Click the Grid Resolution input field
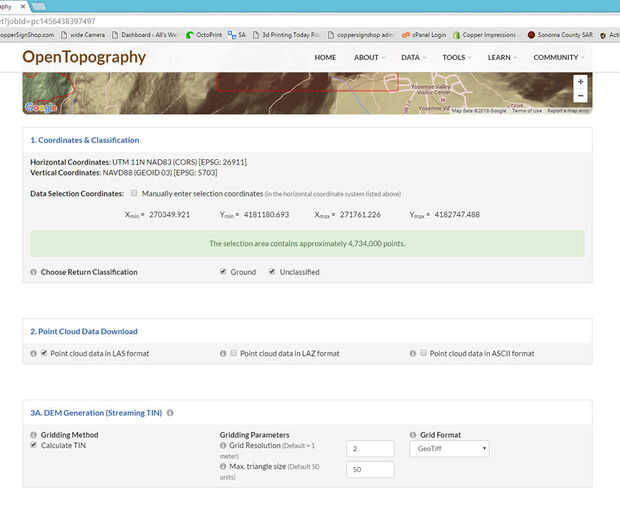 370,449
